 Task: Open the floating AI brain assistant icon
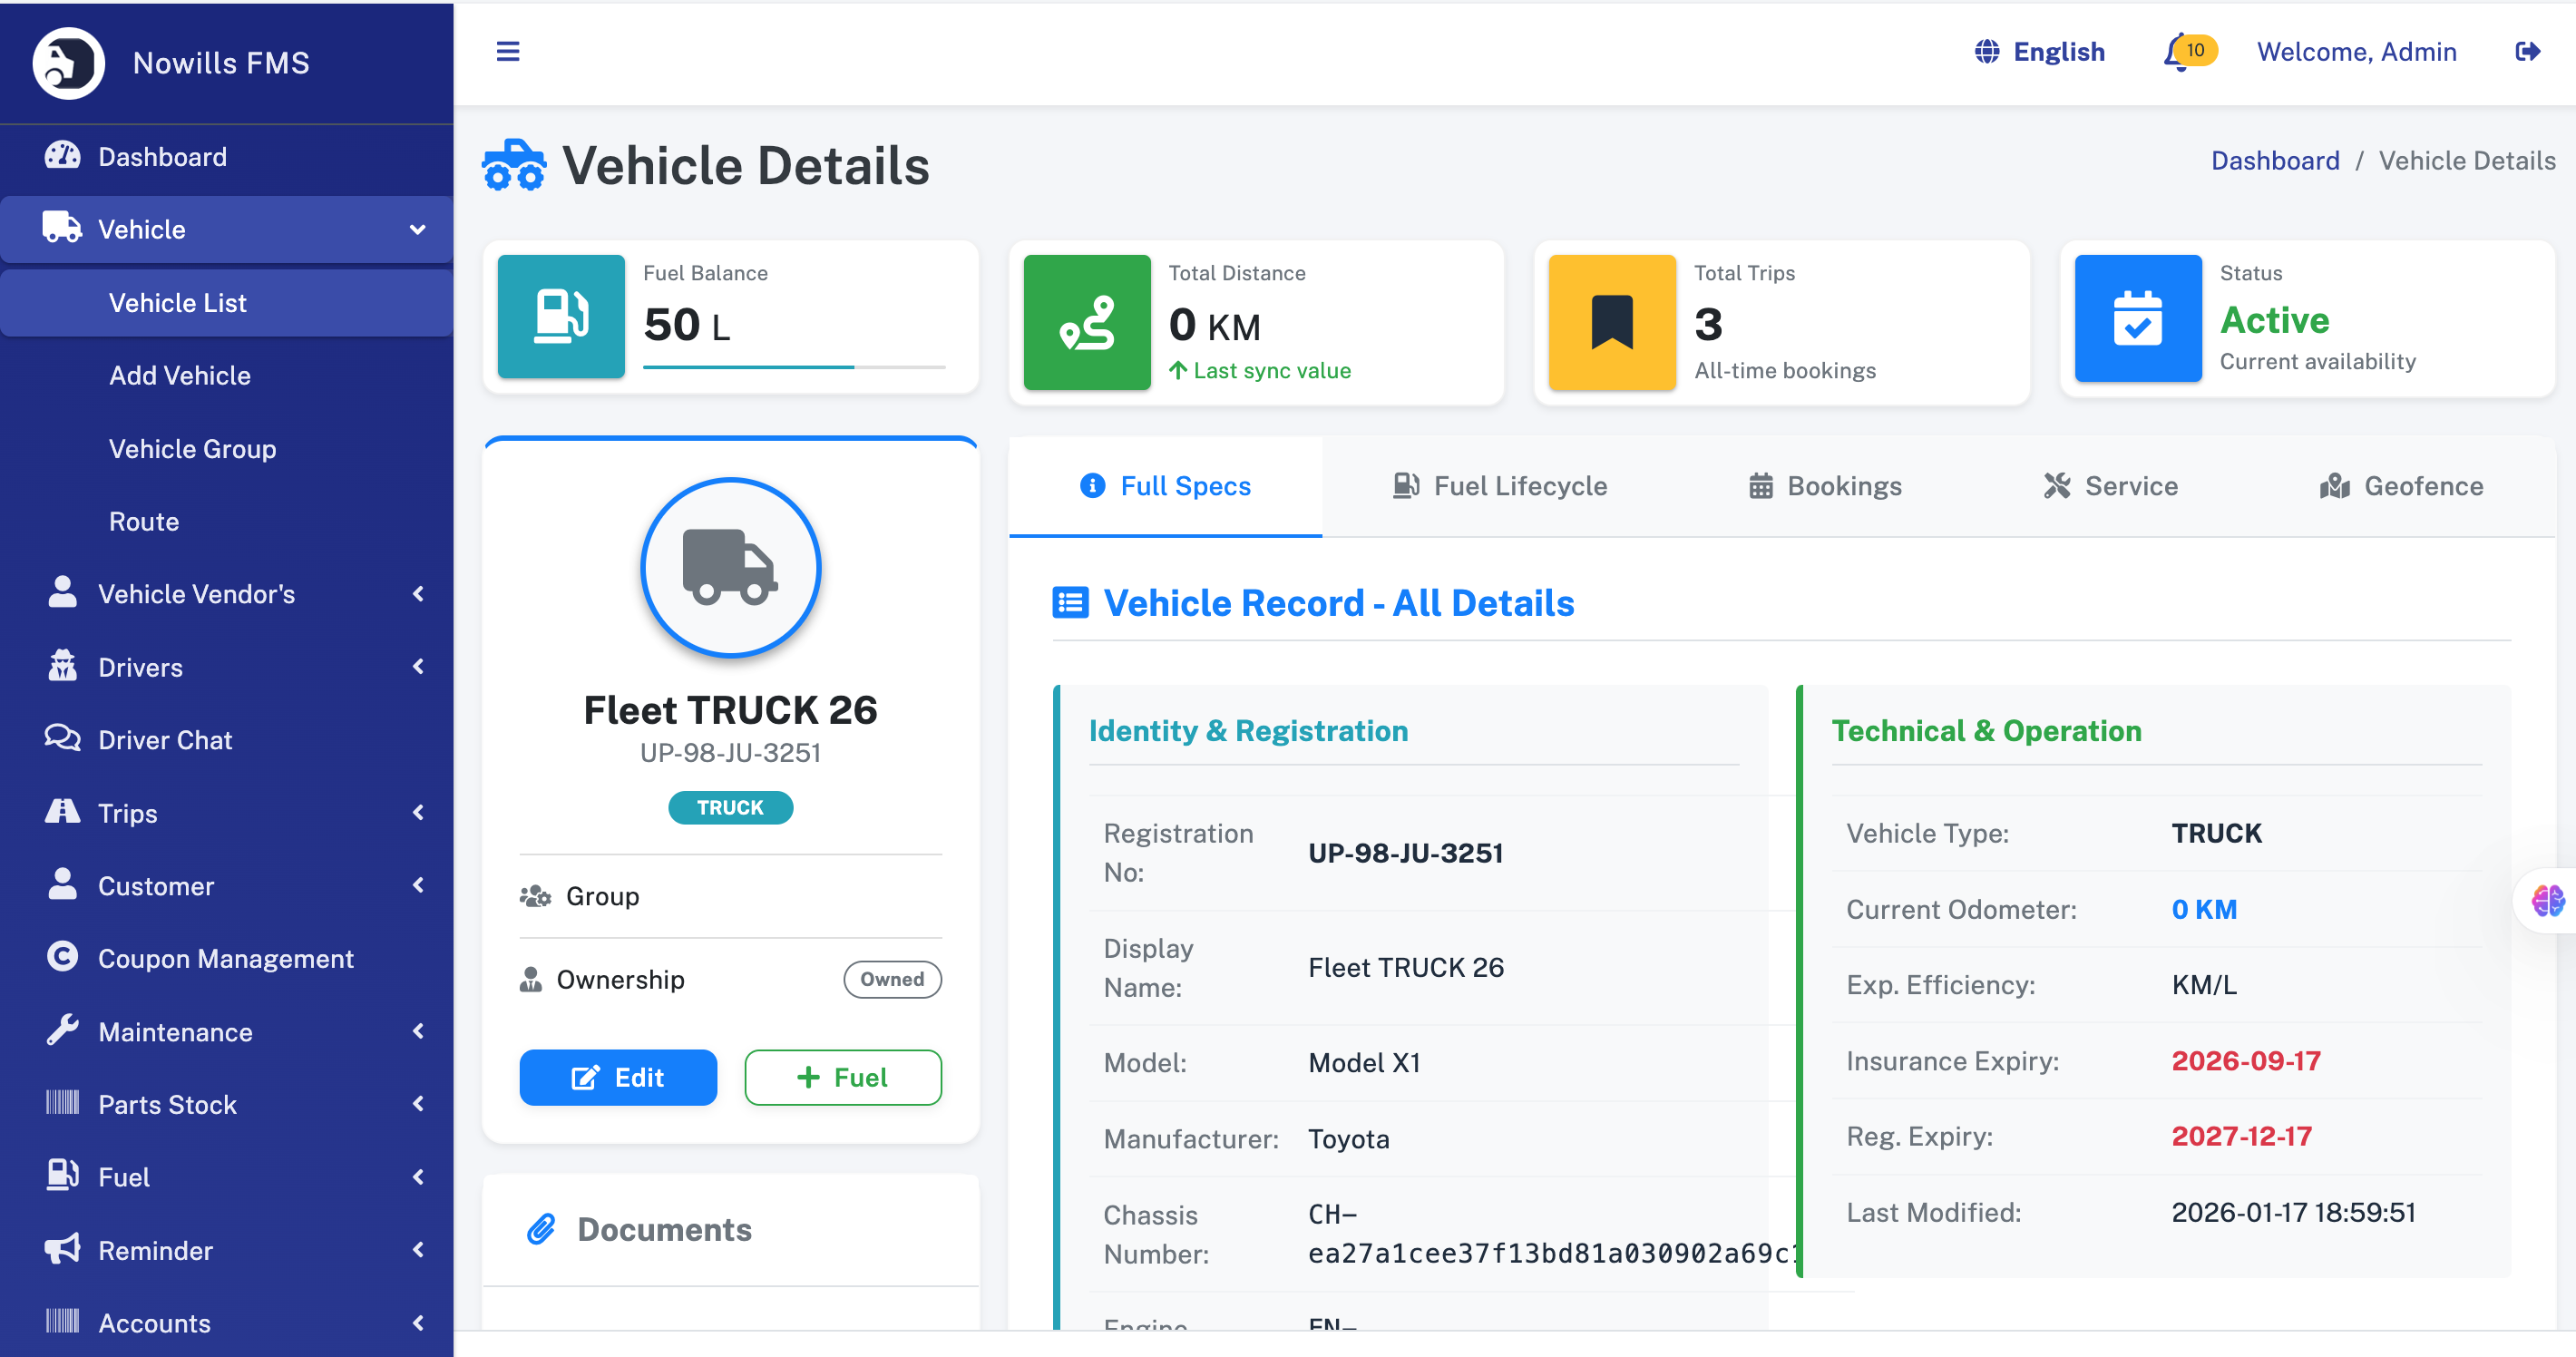(x=2547, y=900)
